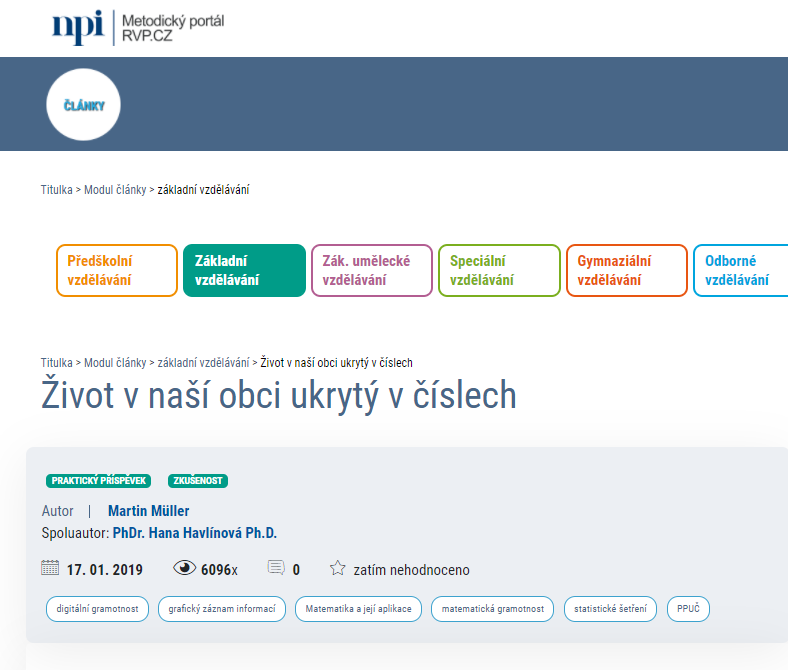Click the star rating icon
The height and width of the screenshot is (670, 788).
338,569
